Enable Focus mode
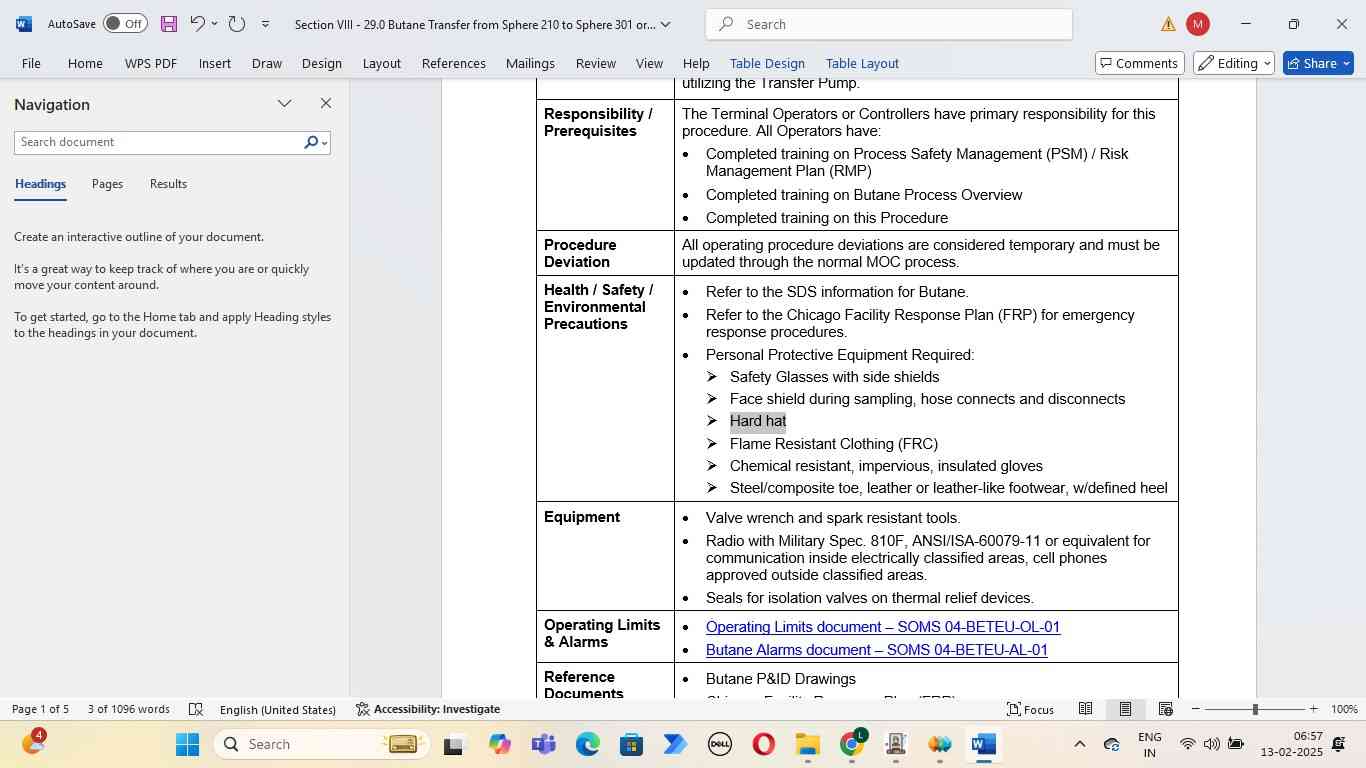Screen dimensions: 1366x768 pos(1030,709)
